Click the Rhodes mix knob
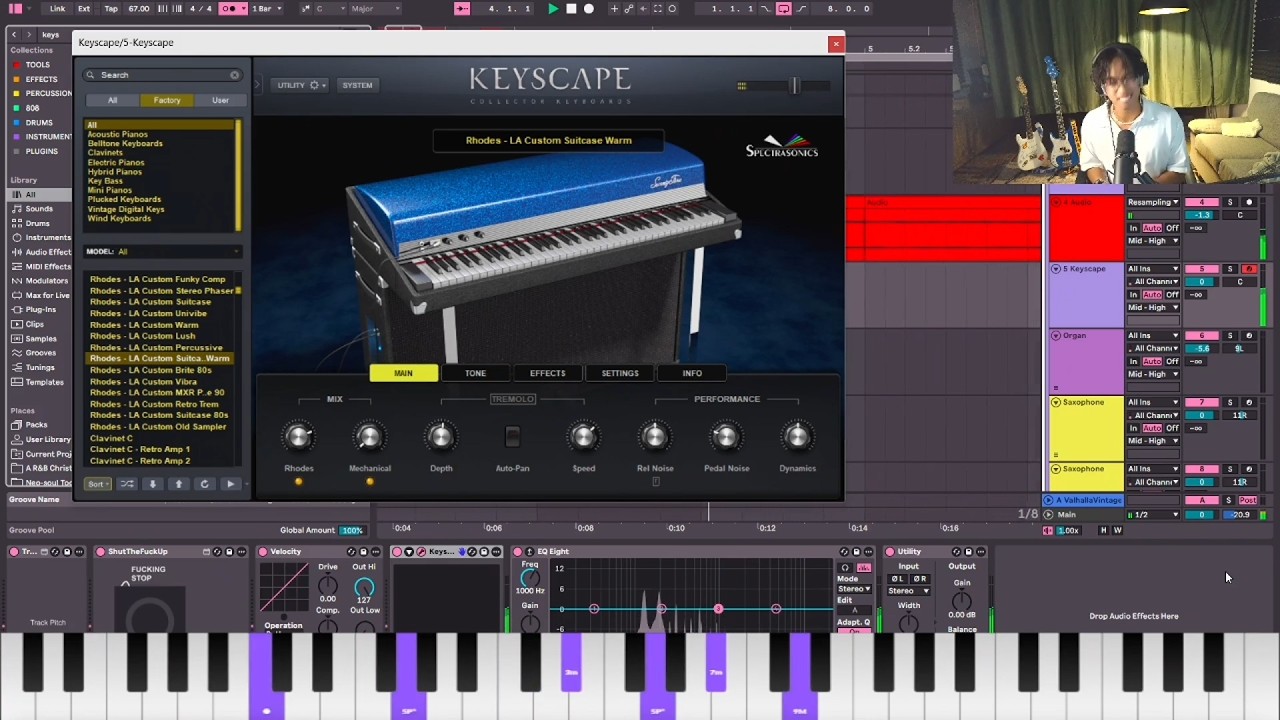Viewport: 1280px width, 720px height. click(x=298, y=437)
